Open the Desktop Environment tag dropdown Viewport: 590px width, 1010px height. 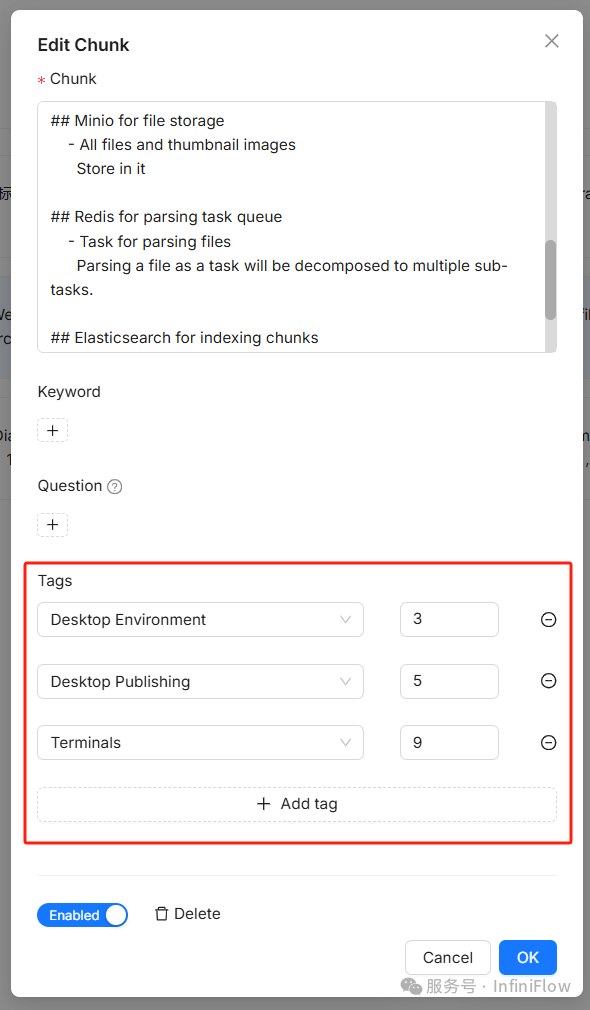pos(200,620)
